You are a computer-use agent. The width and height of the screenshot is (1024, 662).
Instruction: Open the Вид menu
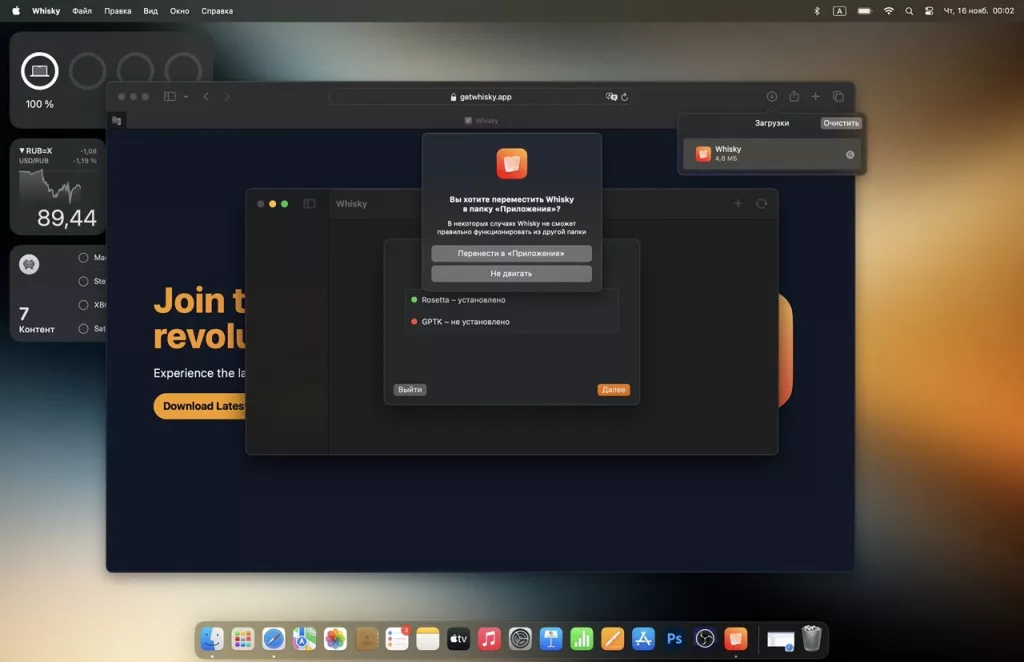[150, 11]
